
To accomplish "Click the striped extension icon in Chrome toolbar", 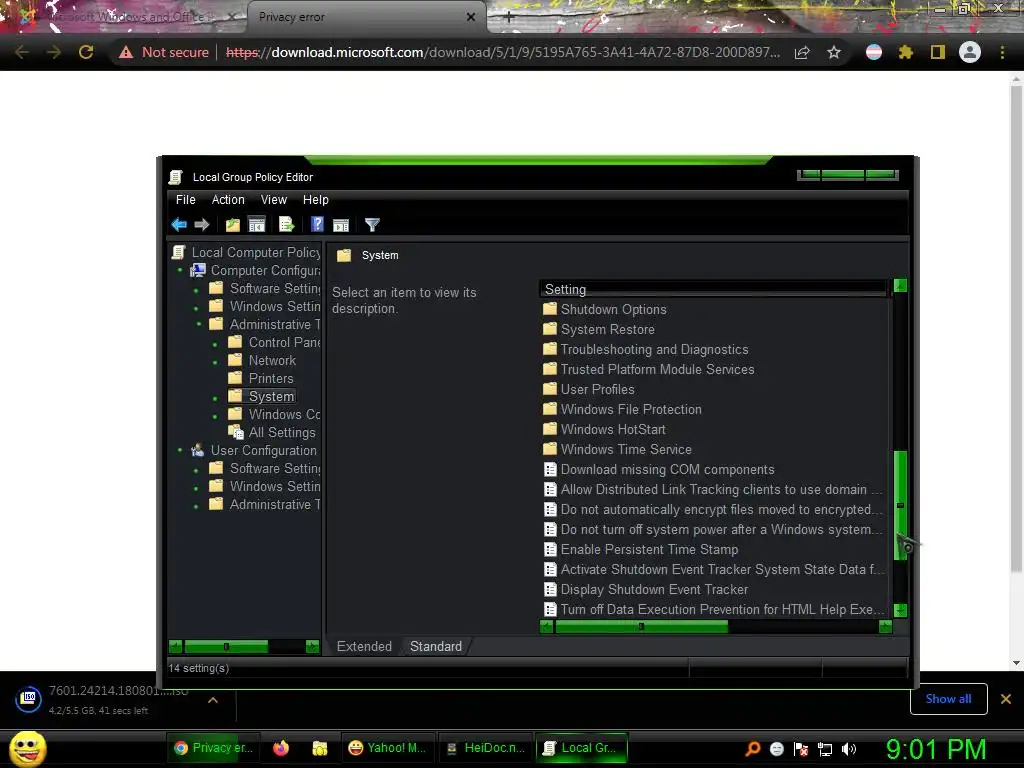I will pyautogui.click(x=874, y=52).
